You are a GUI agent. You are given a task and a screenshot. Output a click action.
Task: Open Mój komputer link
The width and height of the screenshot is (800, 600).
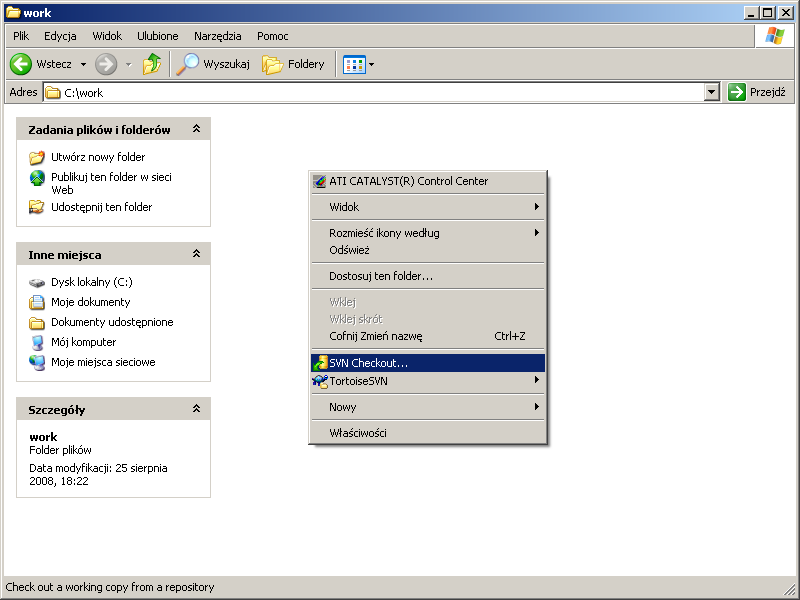[84, 342]
